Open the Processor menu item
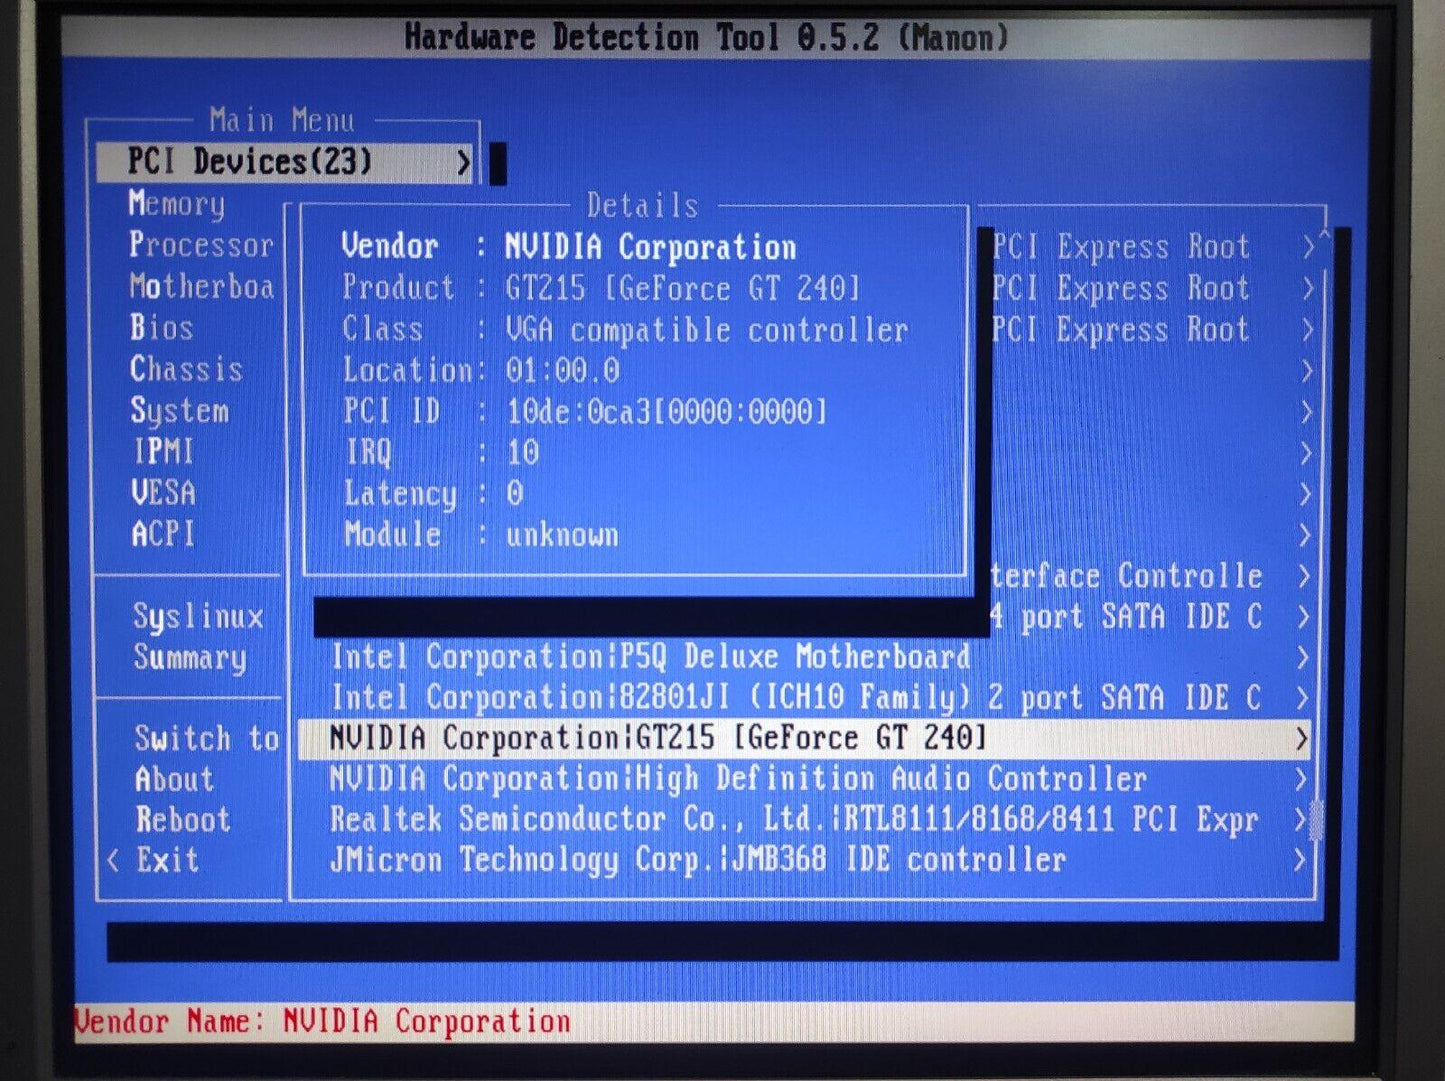1445x1081 pixels. point(200,245)
